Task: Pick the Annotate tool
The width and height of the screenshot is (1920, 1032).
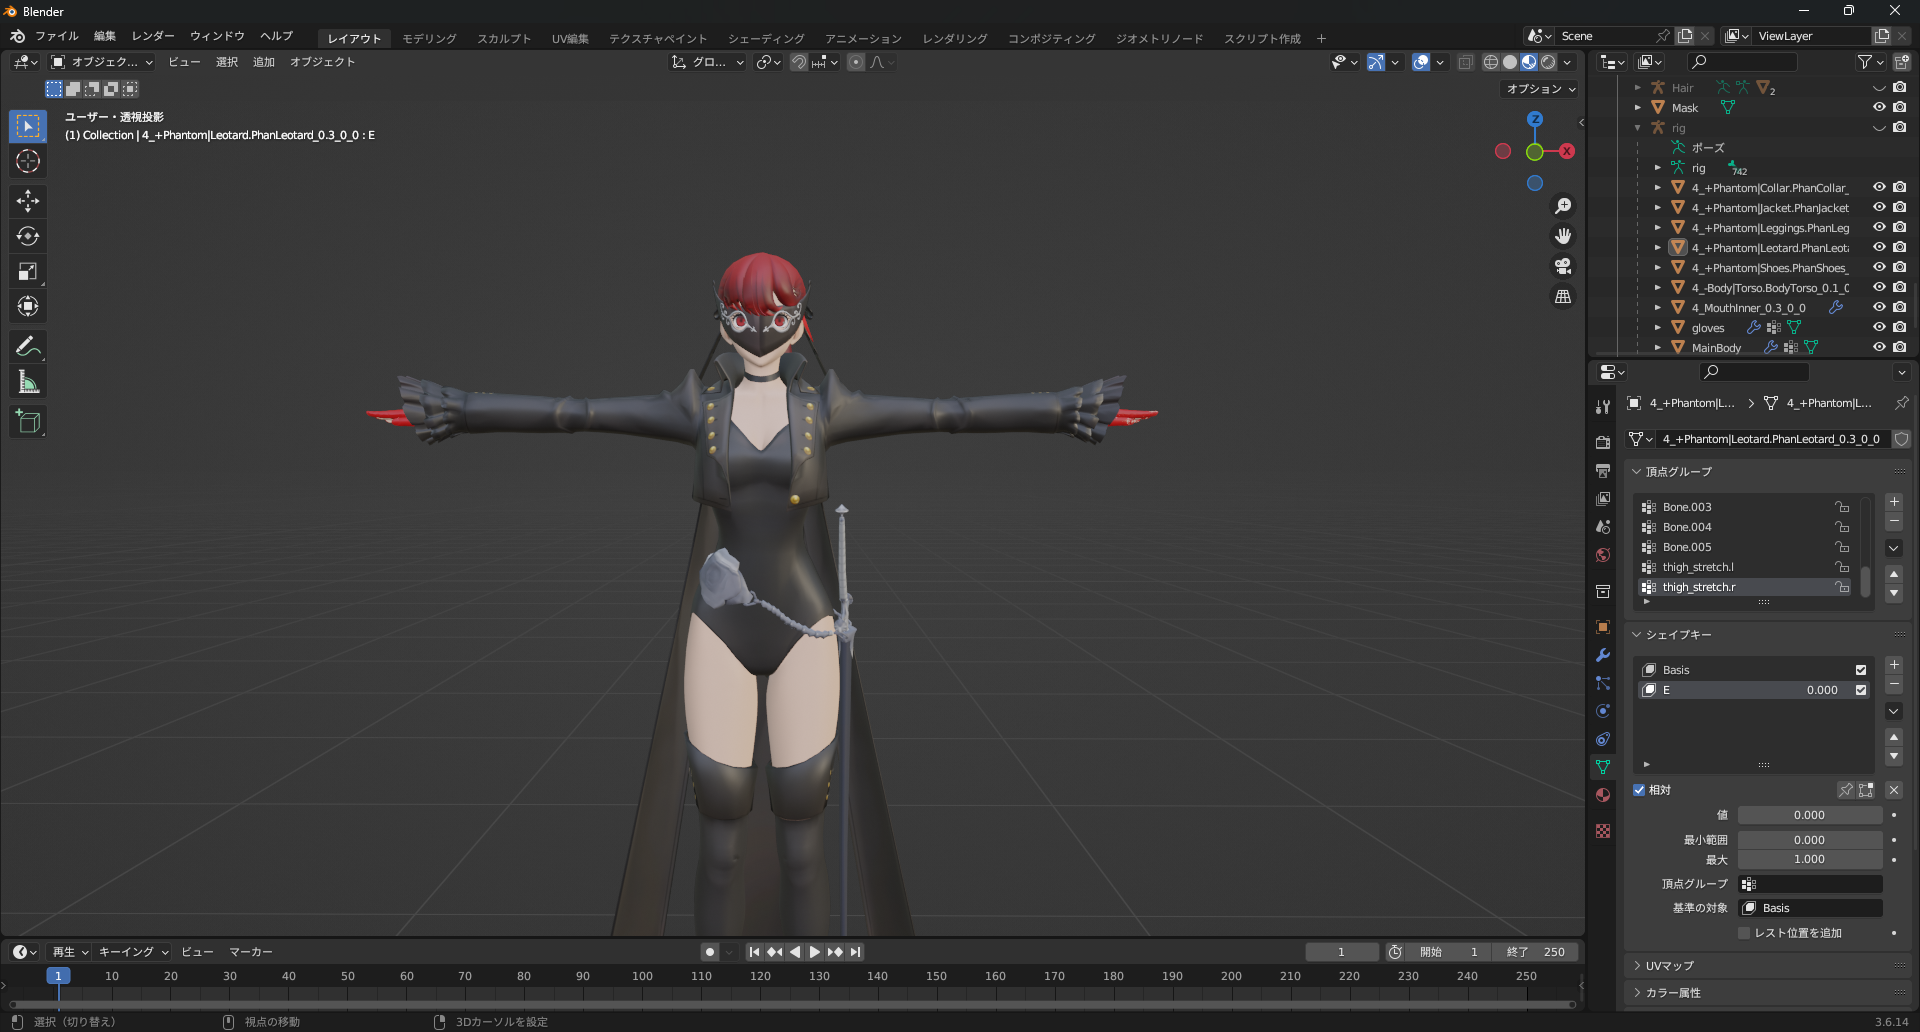Action: click(x=28, y=346)
